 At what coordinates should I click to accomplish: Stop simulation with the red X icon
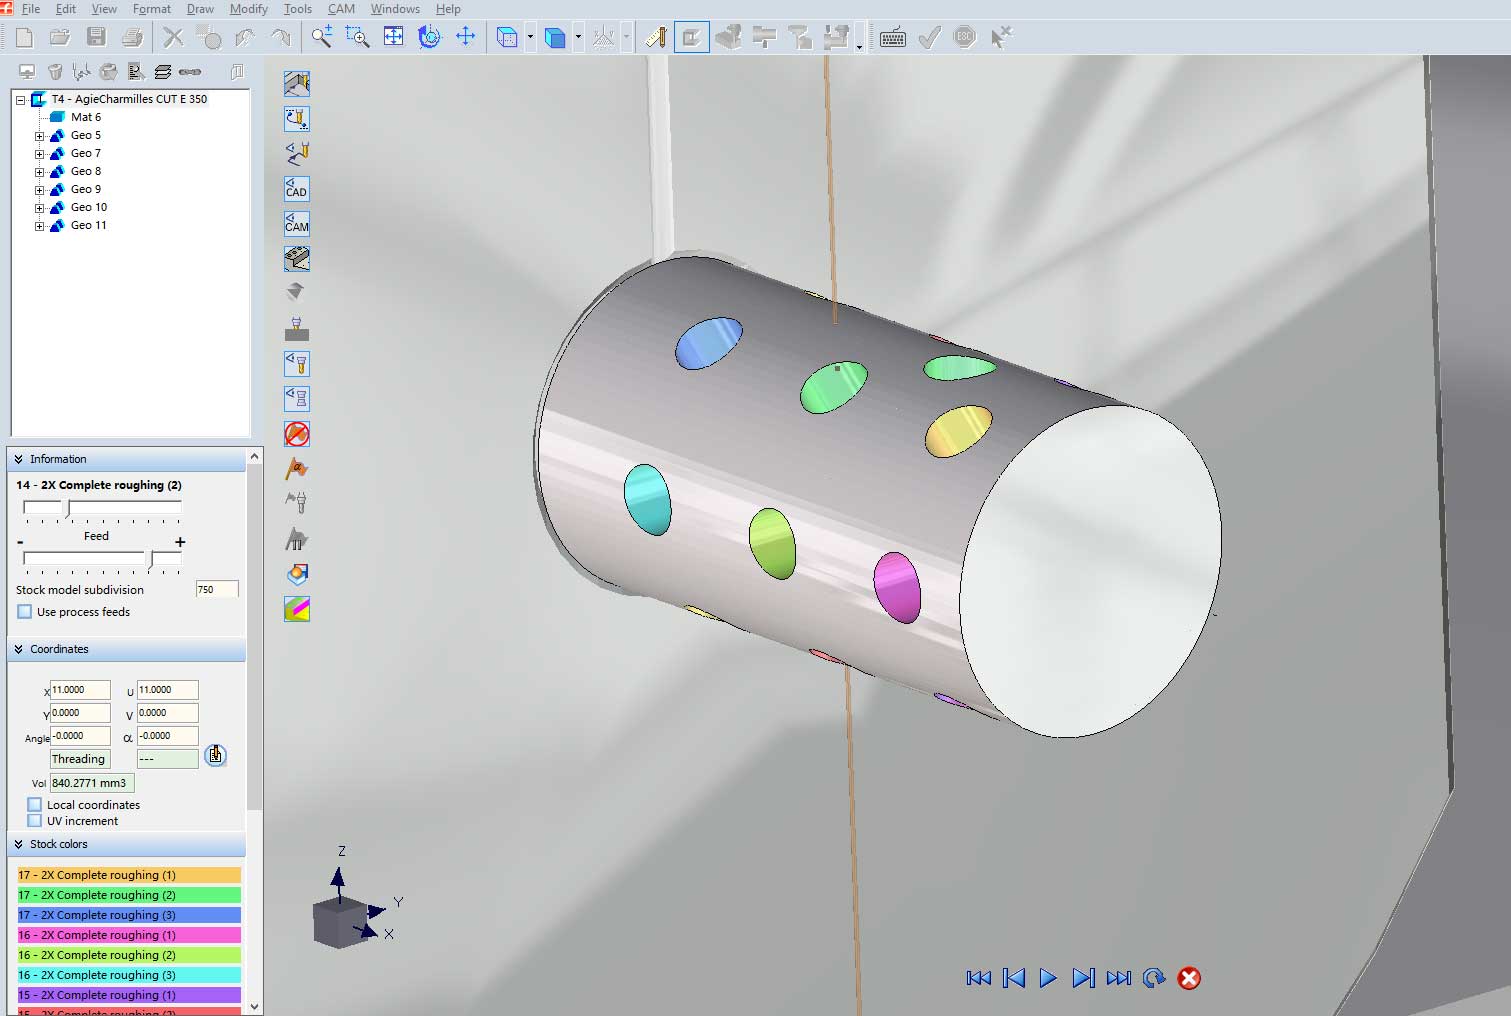[x=1189, y=978]
